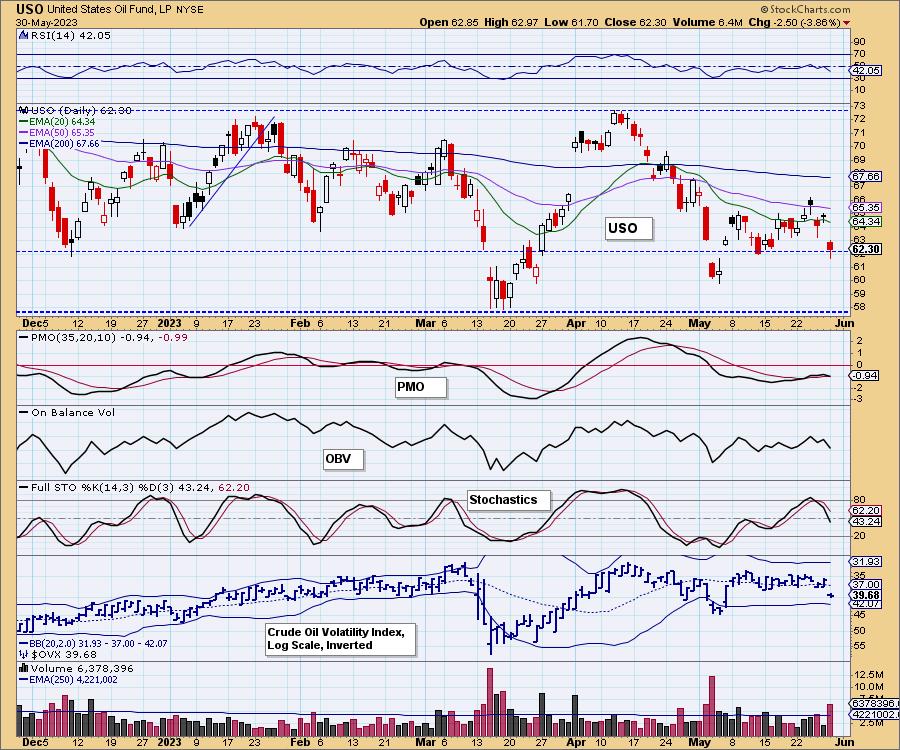Click the Low 61.70 value

tap(571, 22)
